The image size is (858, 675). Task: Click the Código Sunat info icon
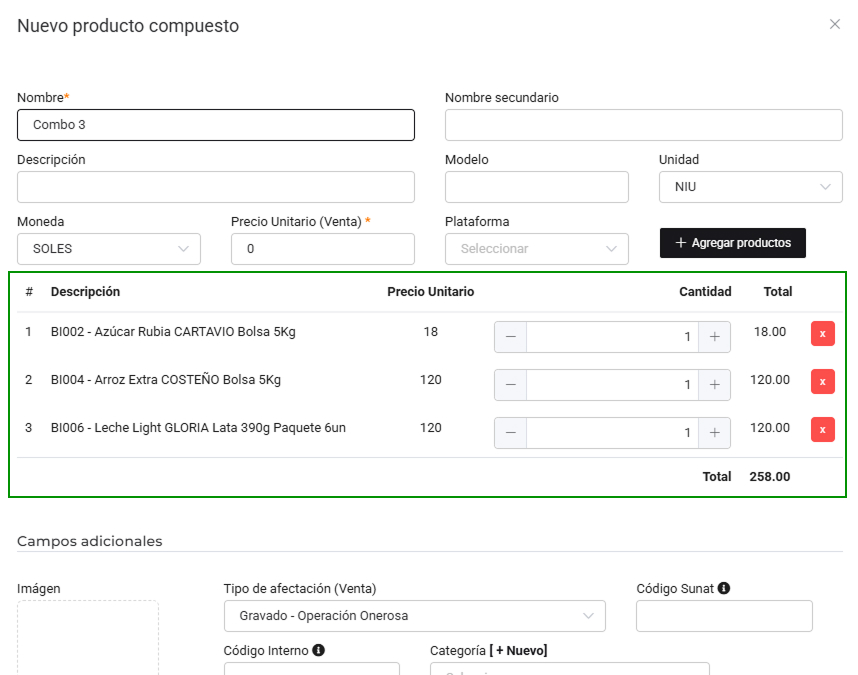click(x=724, y=588)
